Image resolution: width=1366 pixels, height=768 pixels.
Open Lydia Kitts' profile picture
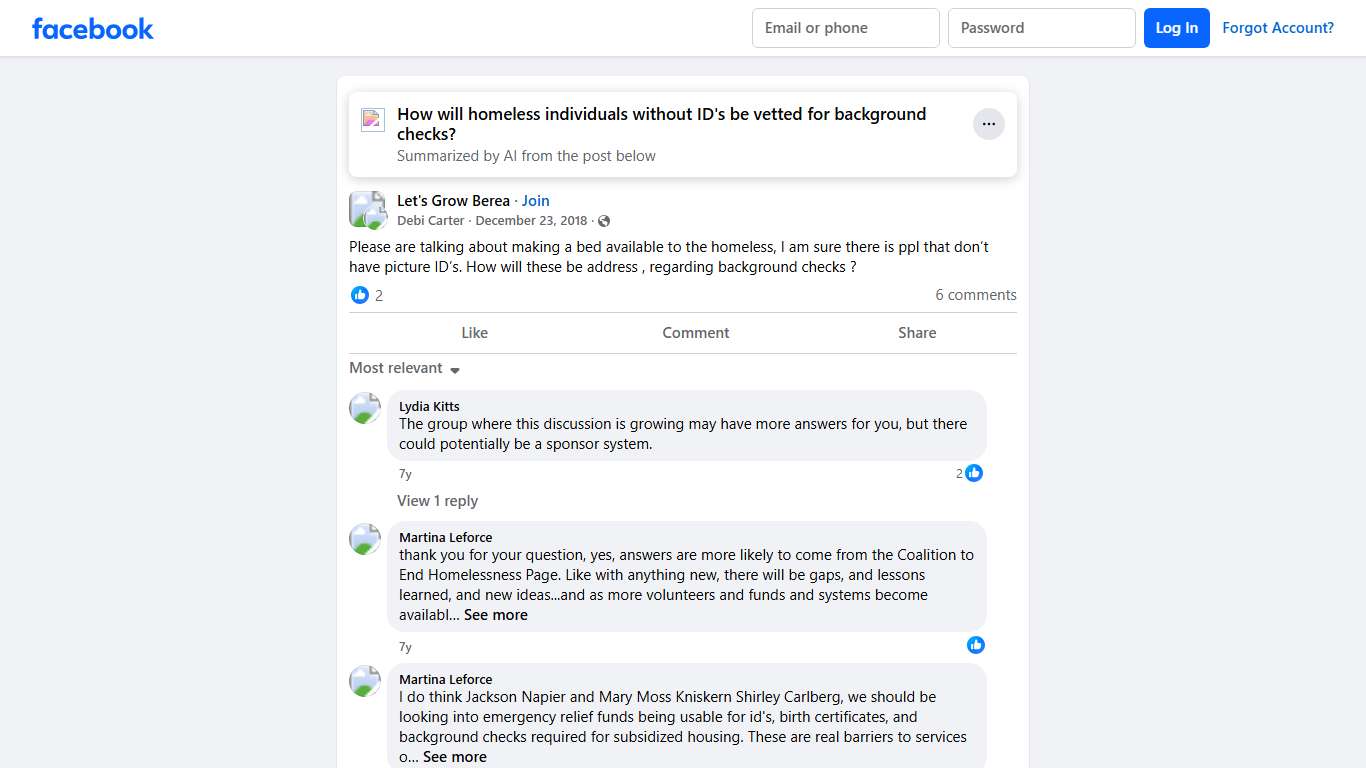pyautogui.click(x=365, y=408)
